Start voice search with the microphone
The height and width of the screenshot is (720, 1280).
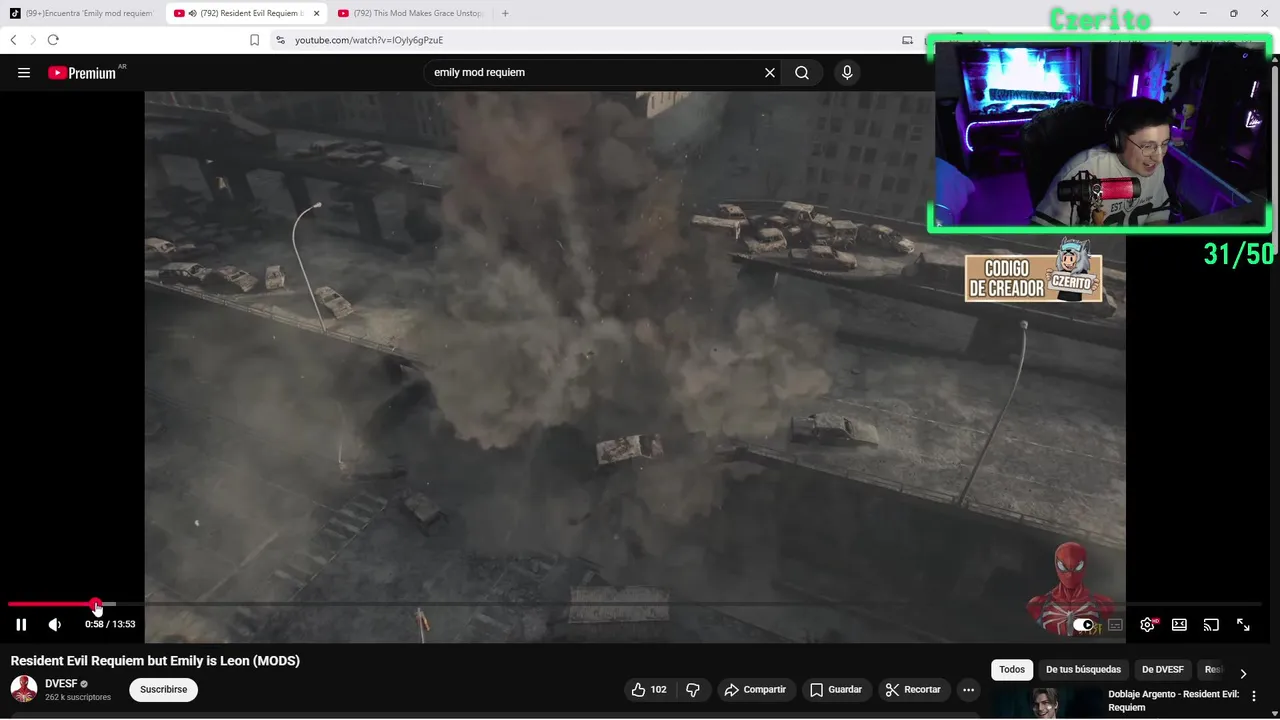[847, 73]
